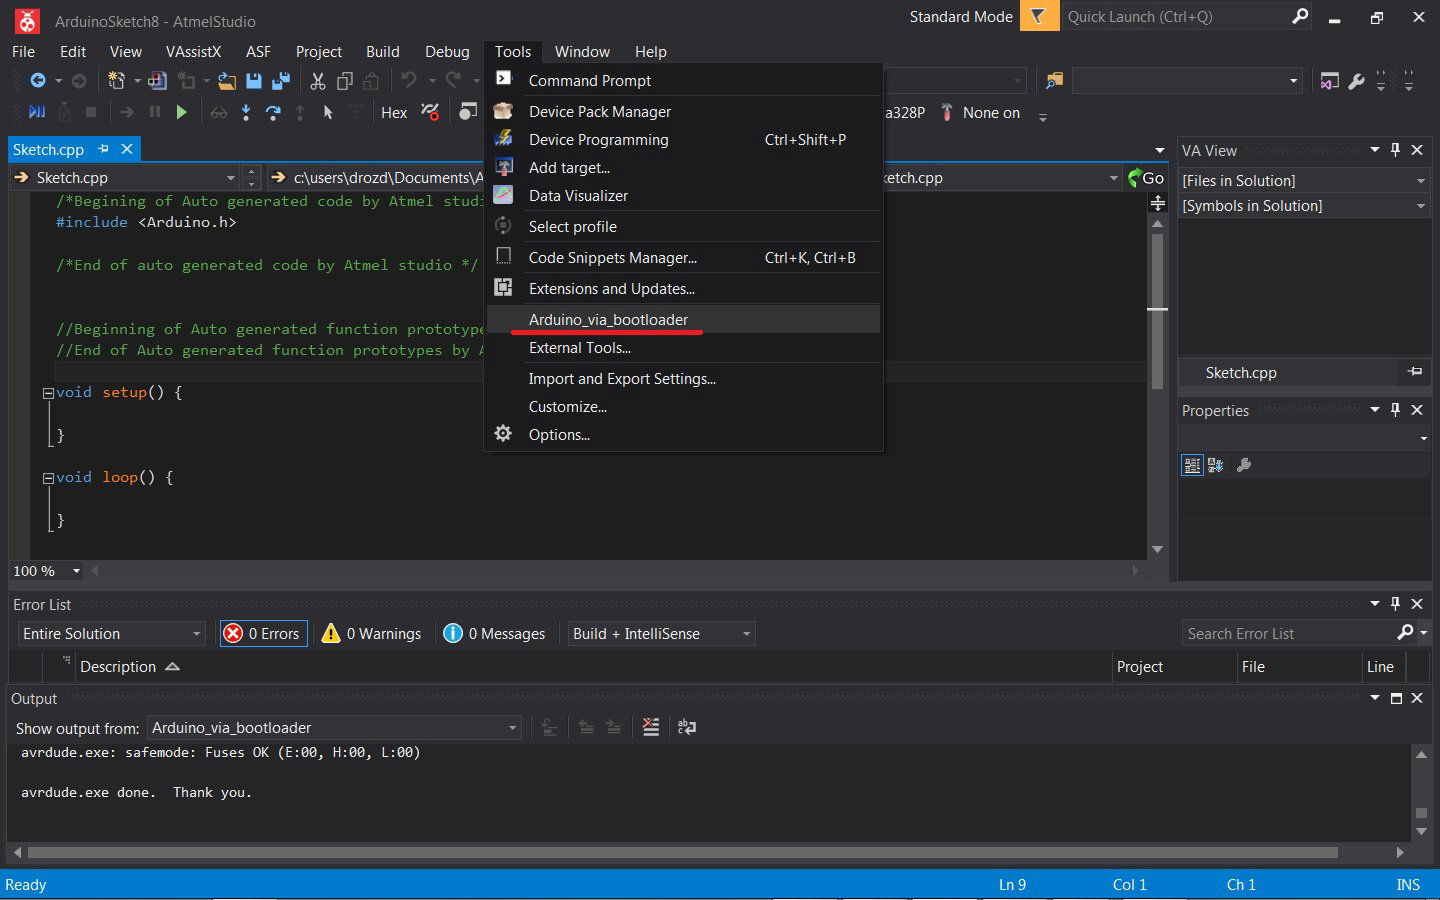Click the Alphabetical sort icon in Properties

click(1216, 465)
